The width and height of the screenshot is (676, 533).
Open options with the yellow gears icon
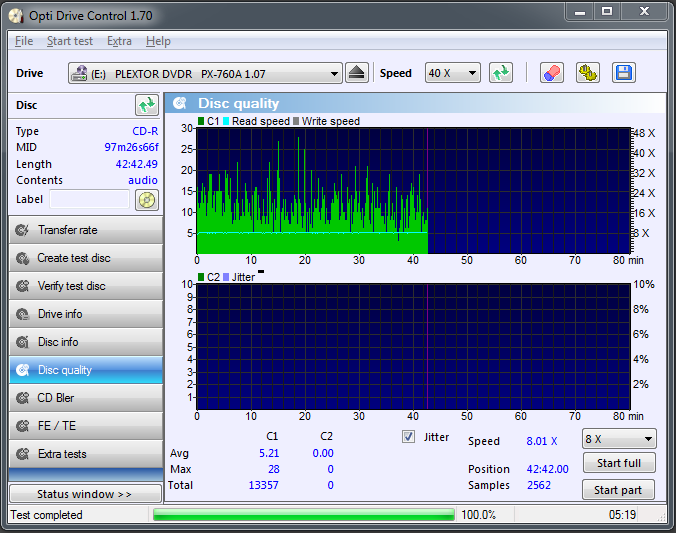click(x=588, y=72)
